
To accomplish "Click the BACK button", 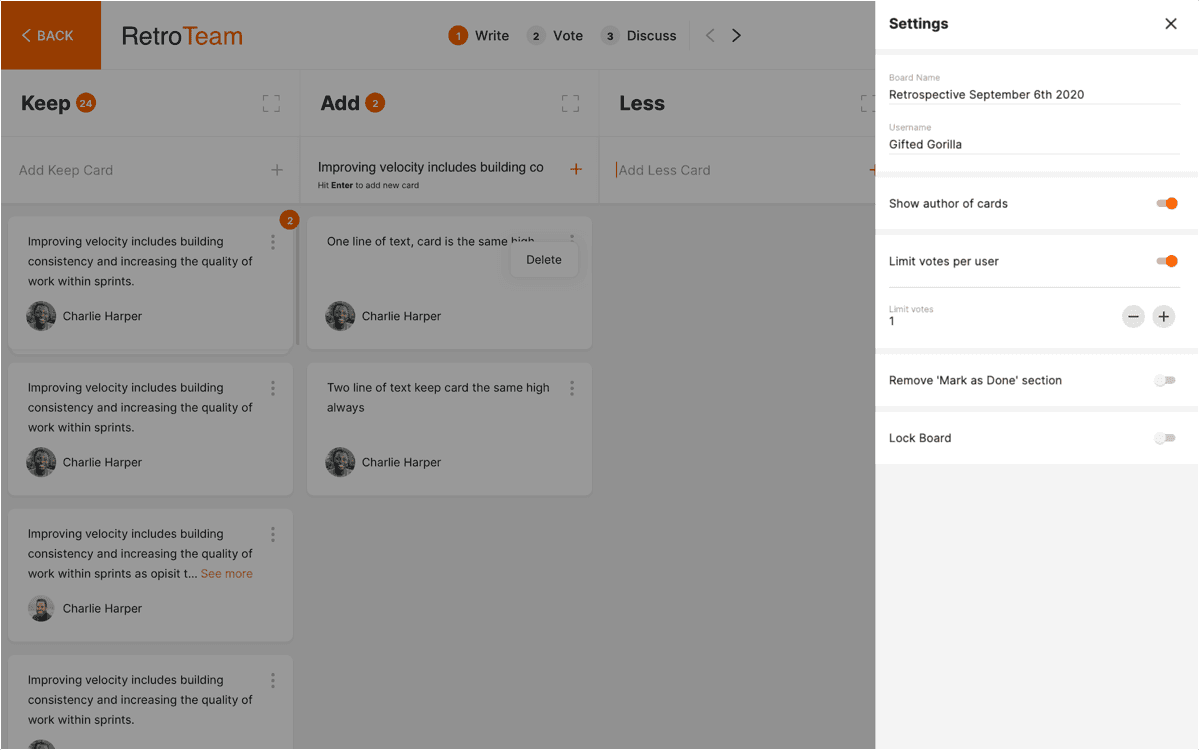I will [x=48, y=34].
